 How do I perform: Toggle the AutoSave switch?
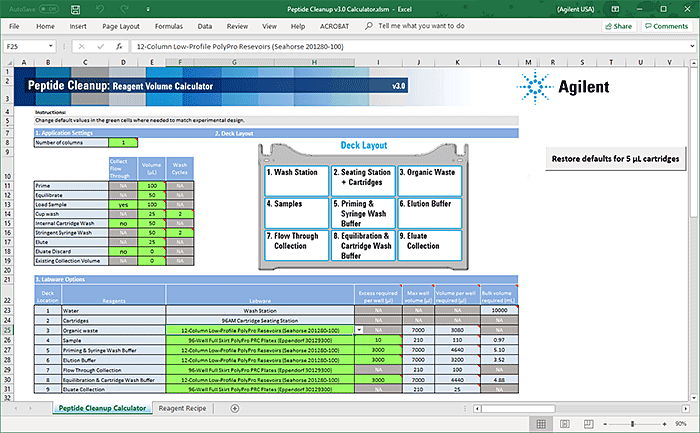tap(49, 7)
